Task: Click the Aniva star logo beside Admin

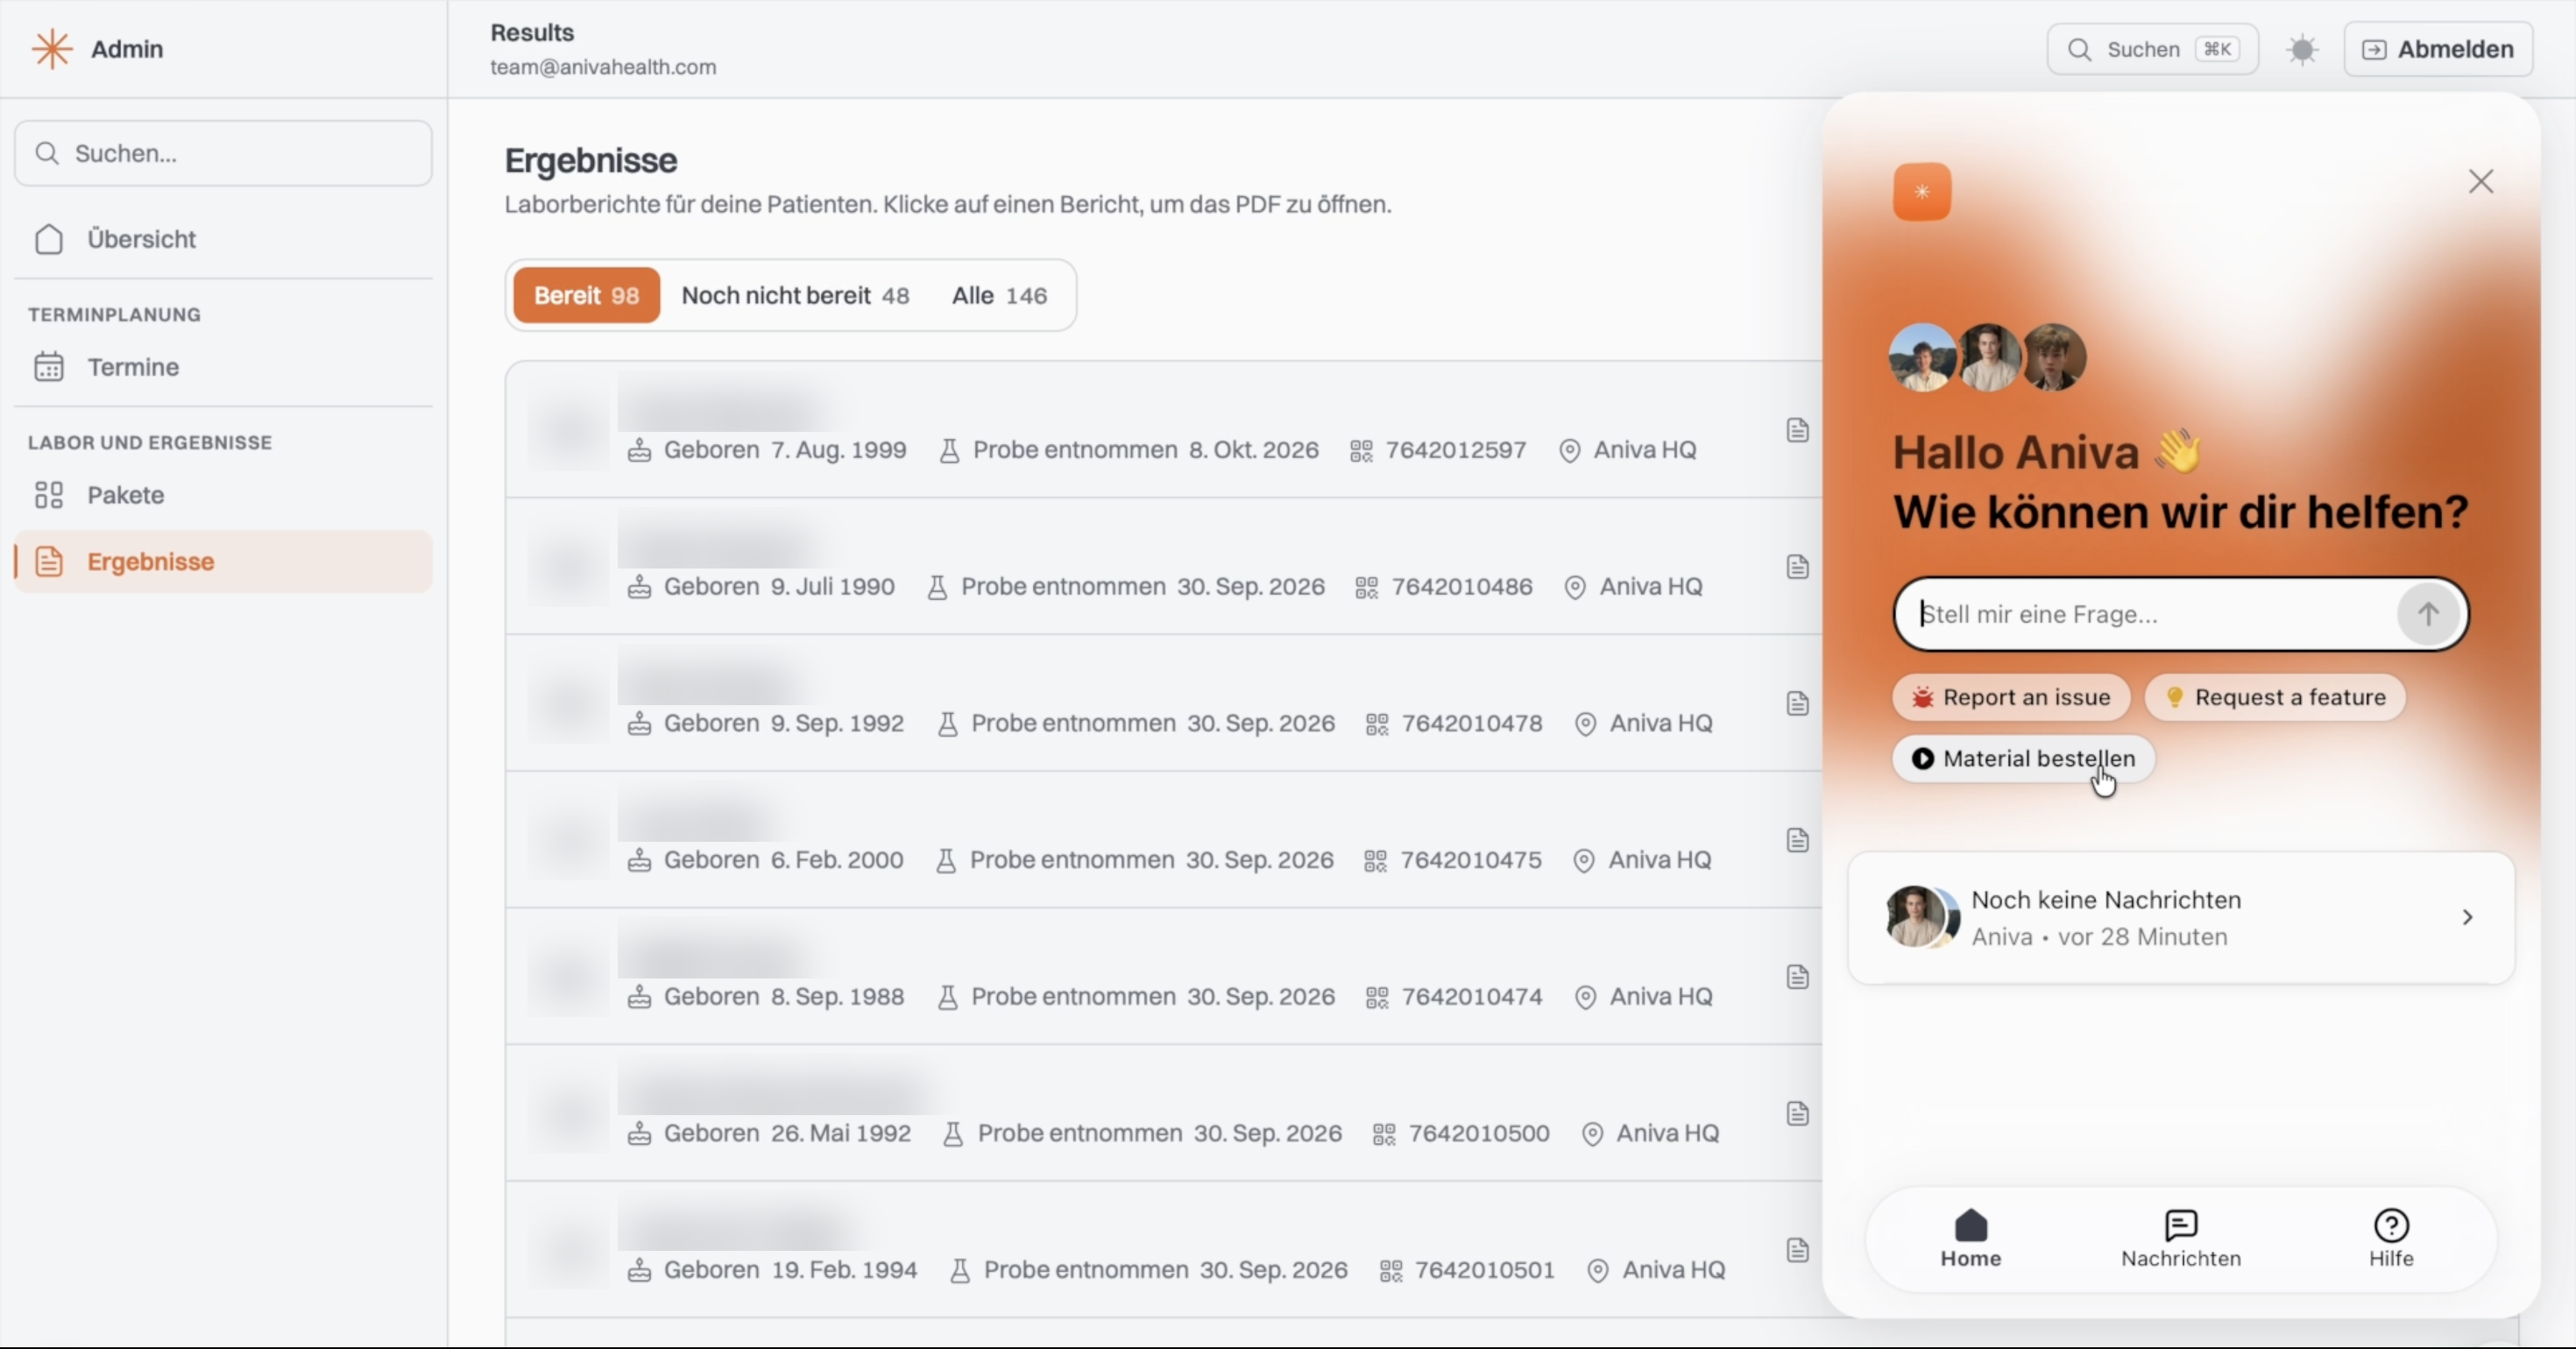Action: 52,49
